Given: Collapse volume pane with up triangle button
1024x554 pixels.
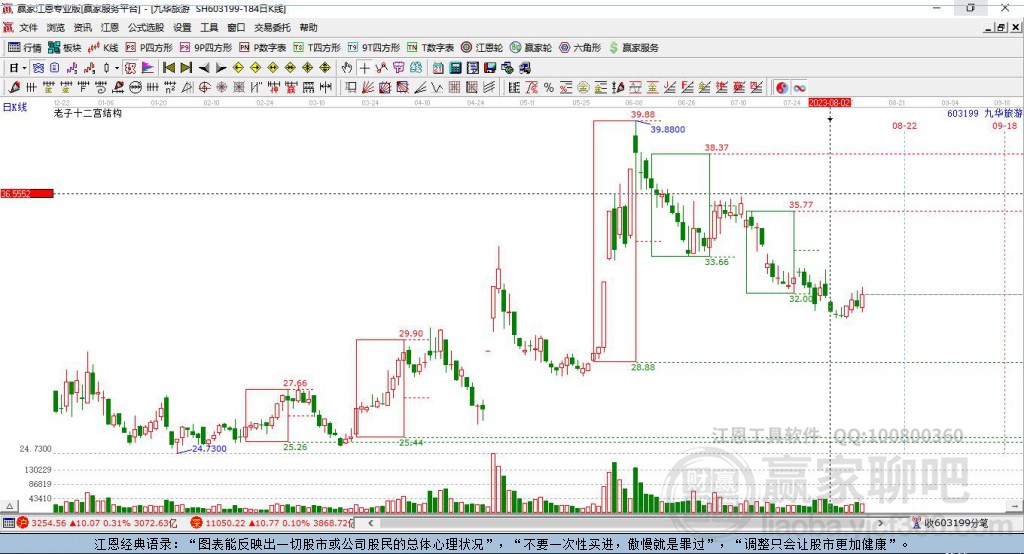Looking at the screenshot, I should pos(9,506).
